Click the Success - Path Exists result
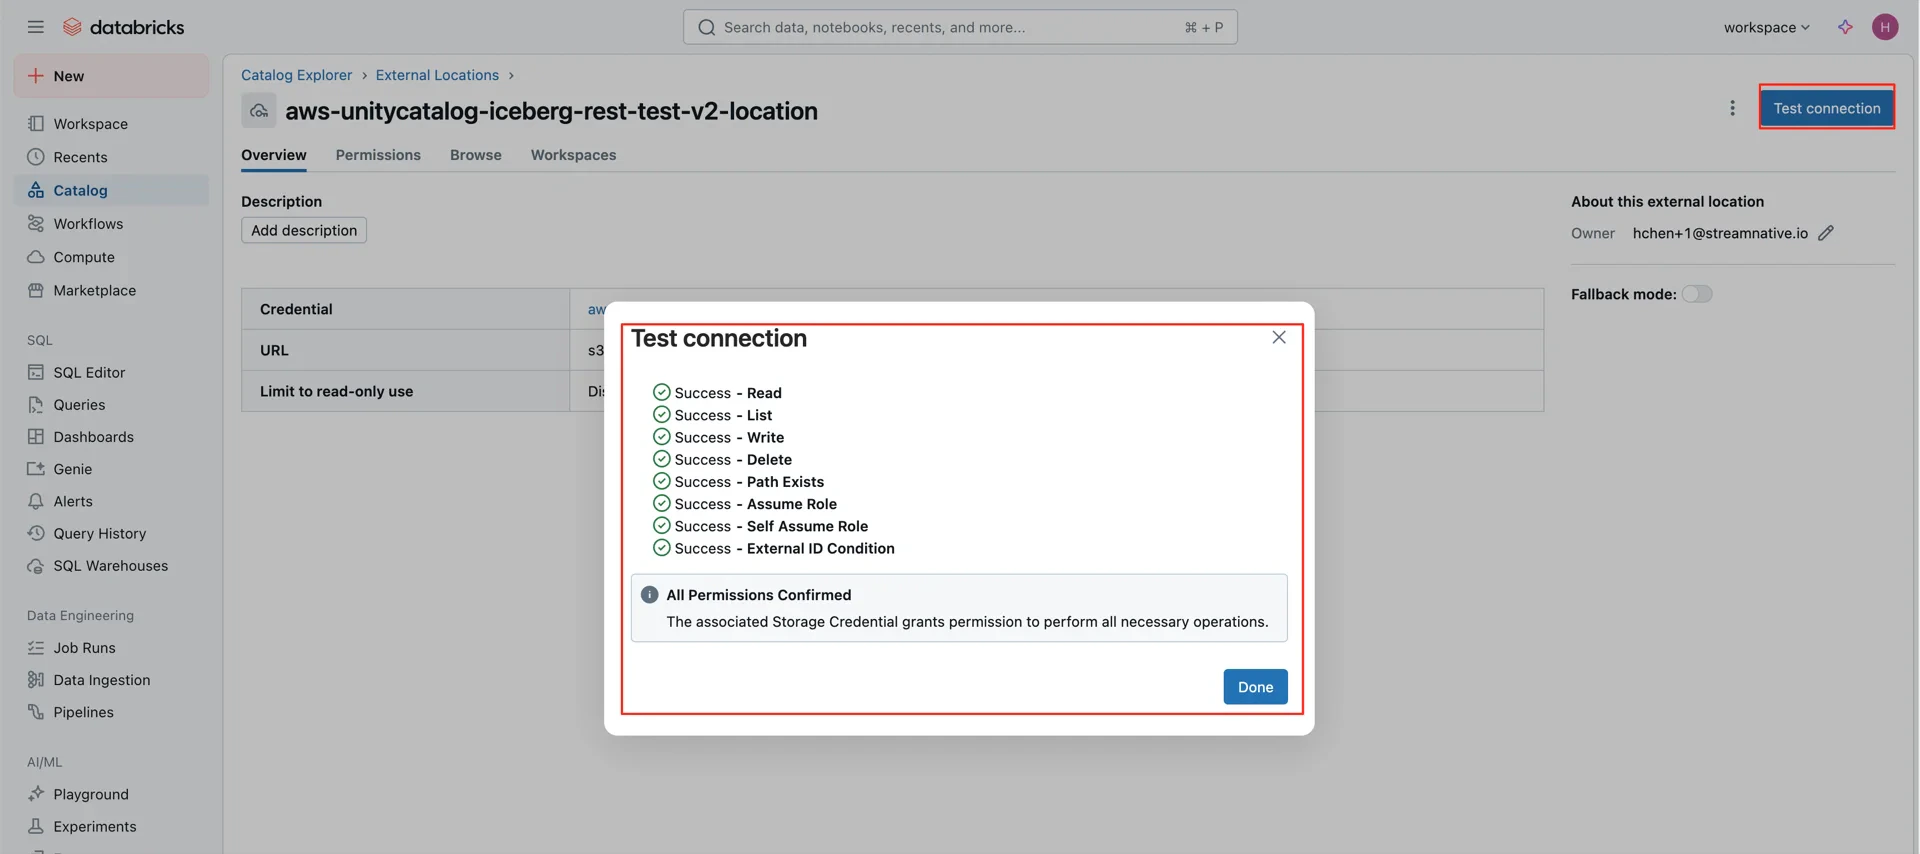Image resolution: width=1920 pixels, height=854 pixels. click(x=738, y=482)
